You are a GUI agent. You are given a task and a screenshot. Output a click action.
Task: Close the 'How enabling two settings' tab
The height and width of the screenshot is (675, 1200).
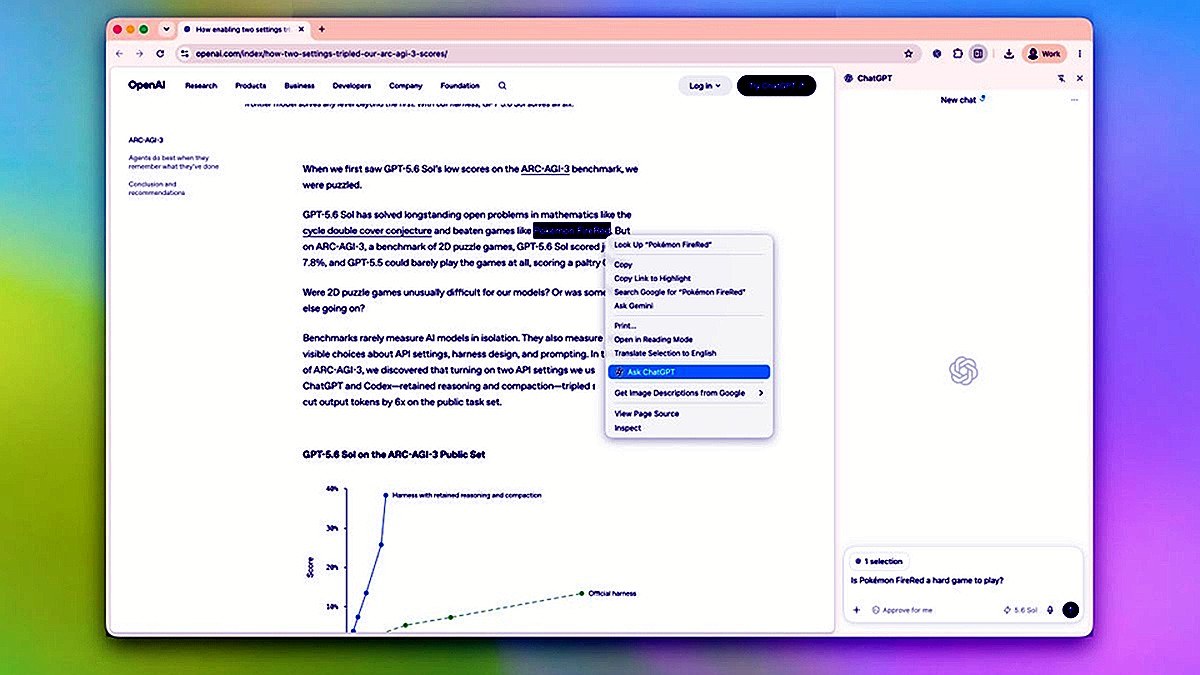[303, 29]
